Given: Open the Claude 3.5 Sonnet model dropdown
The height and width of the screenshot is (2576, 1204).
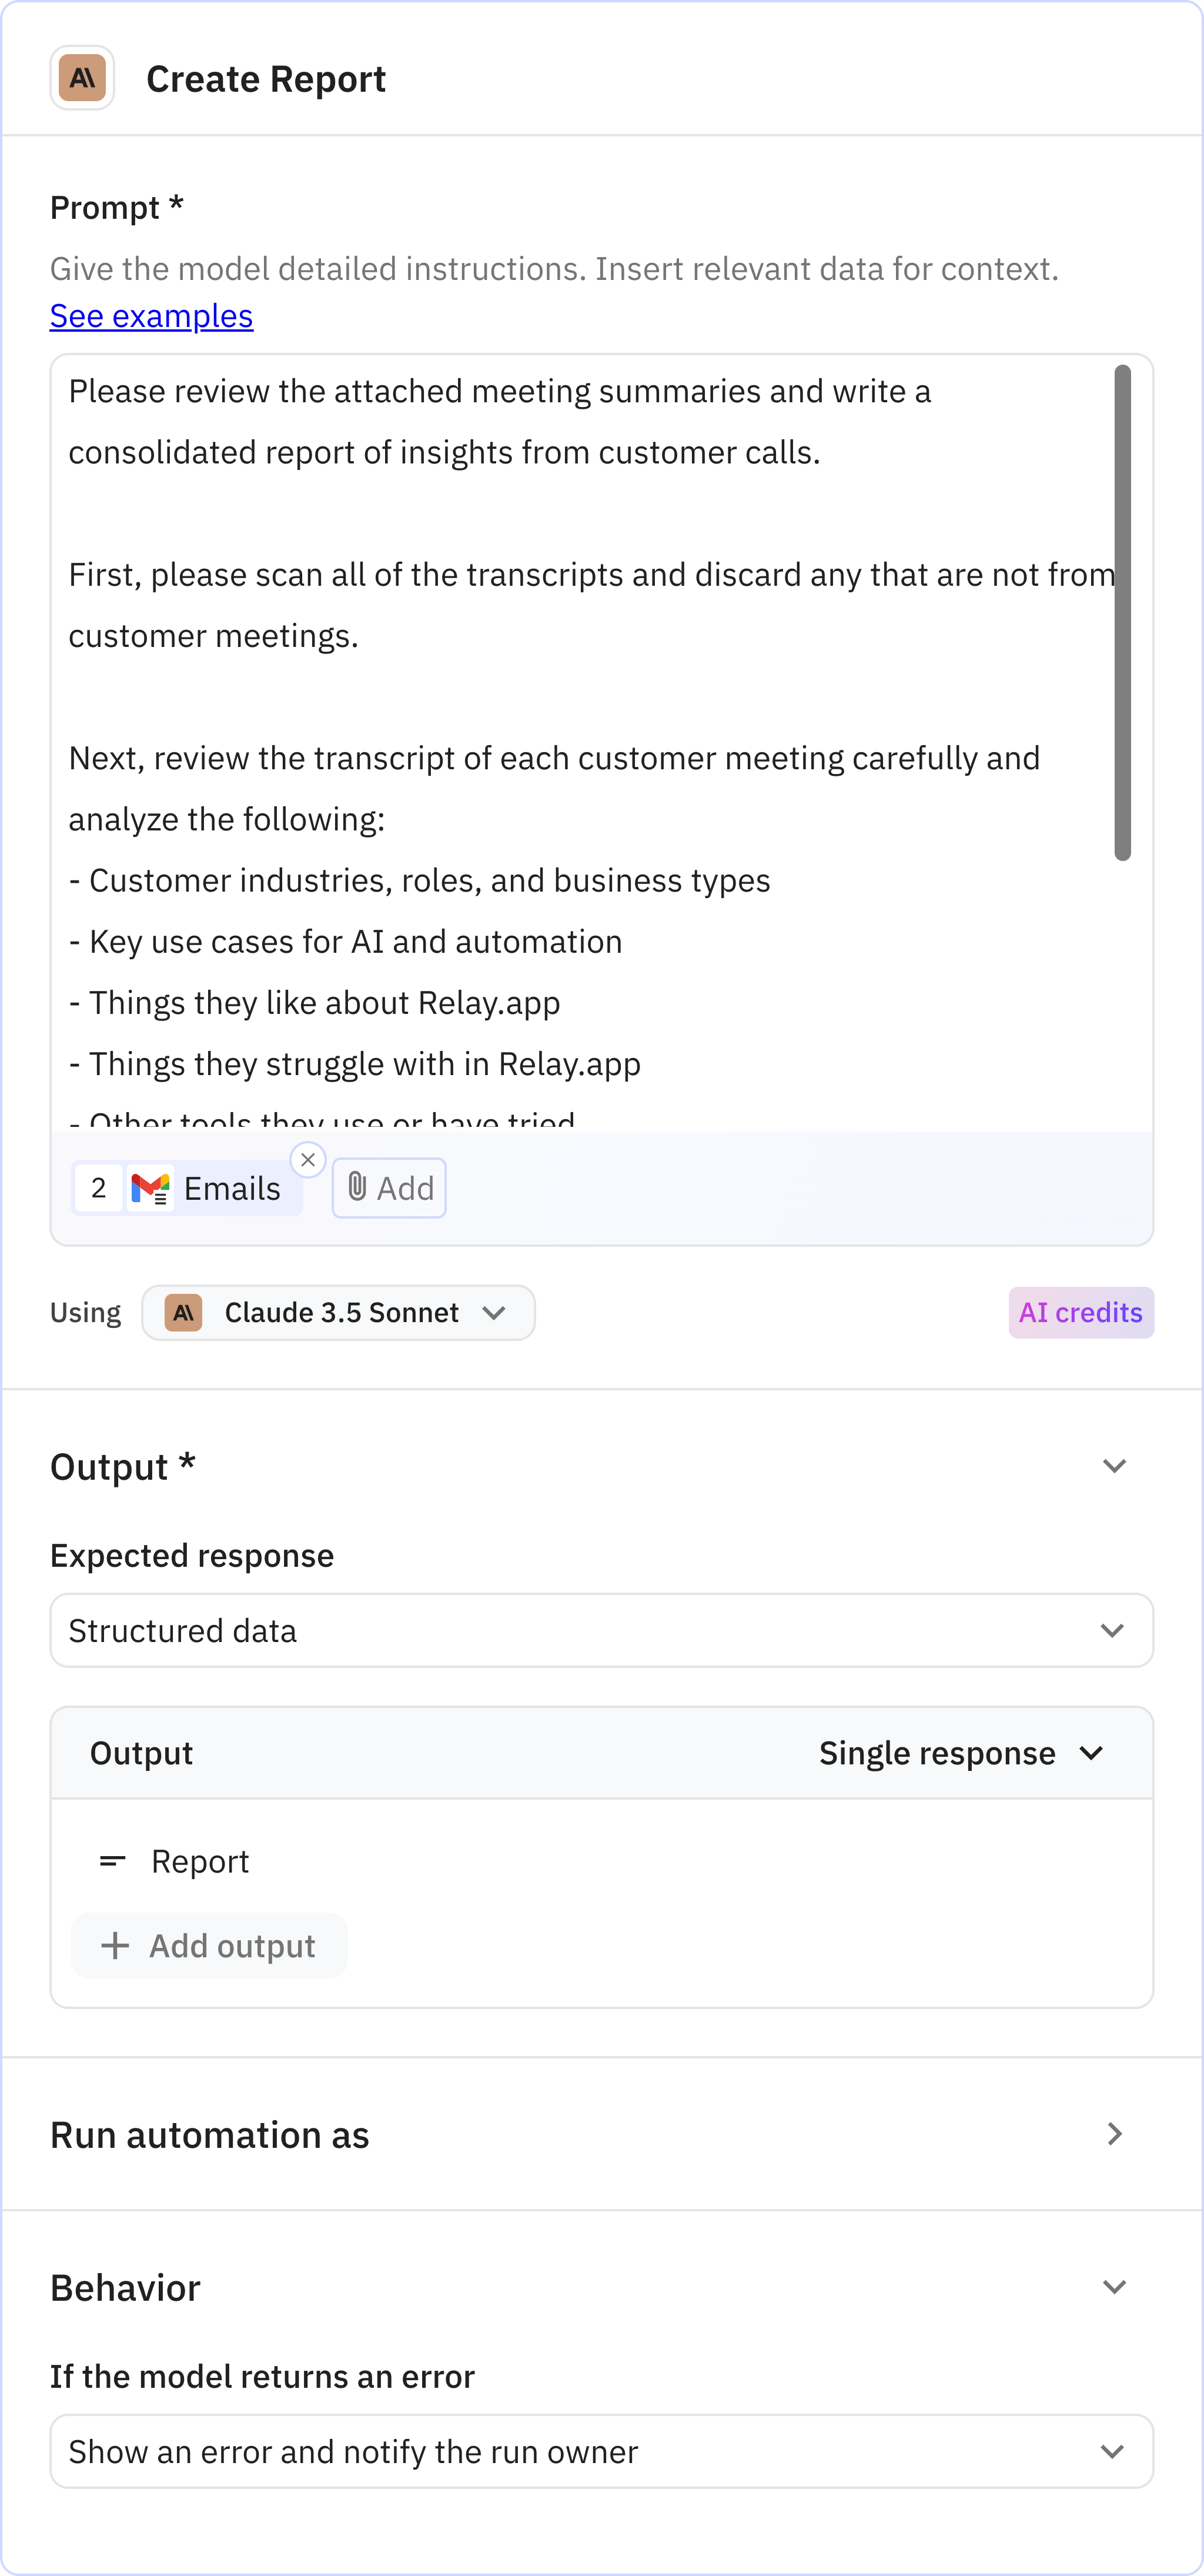Looking at the screenshot, I should click(x=338, y=1312).
